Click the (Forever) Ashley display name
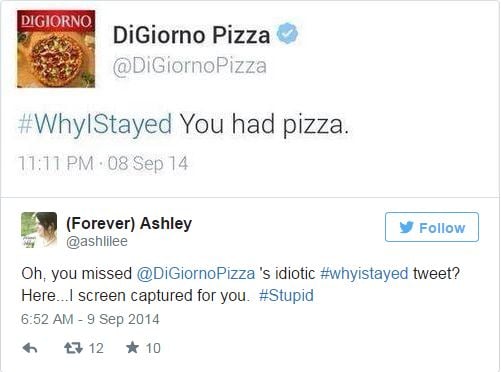The image size is (501, 372). 129,224
